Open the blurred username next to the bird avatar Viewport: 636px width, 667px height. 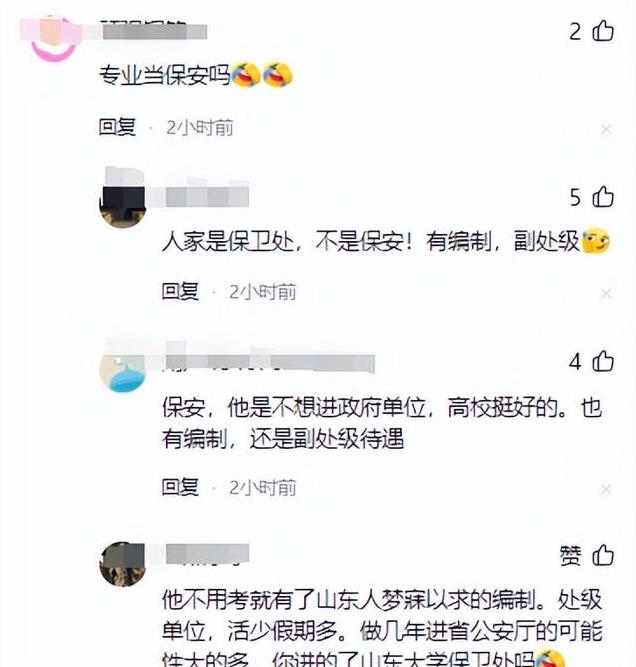[x=270, y=362]
